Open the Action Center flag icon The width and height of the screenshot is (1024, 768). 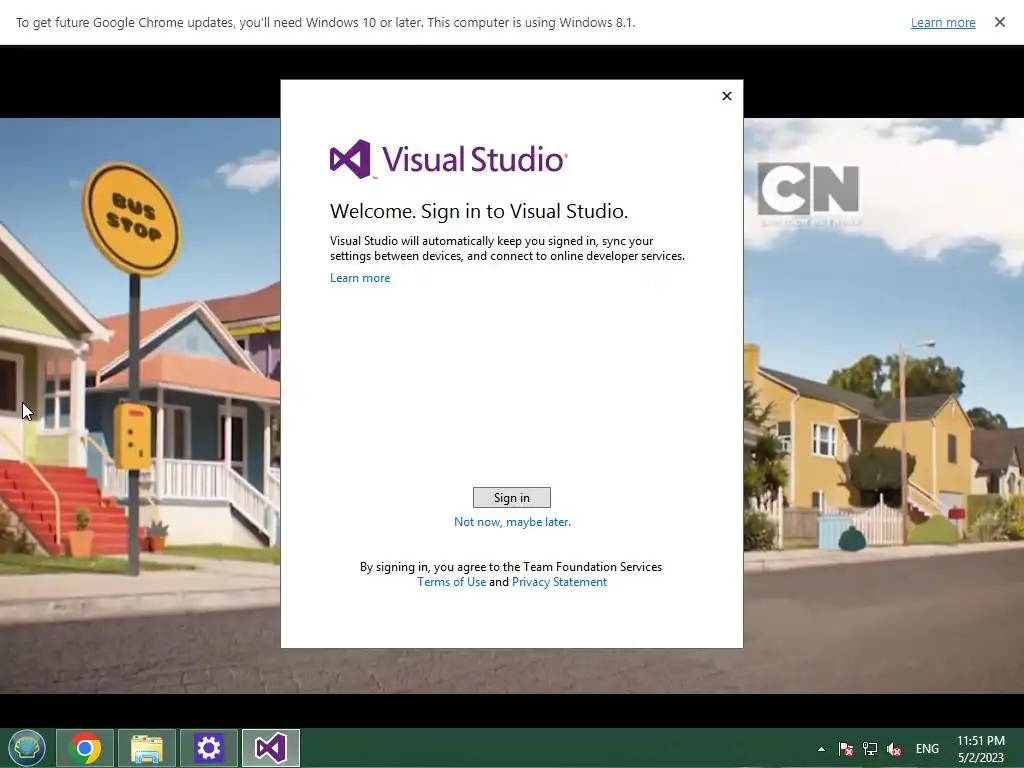tap(846, 749)
